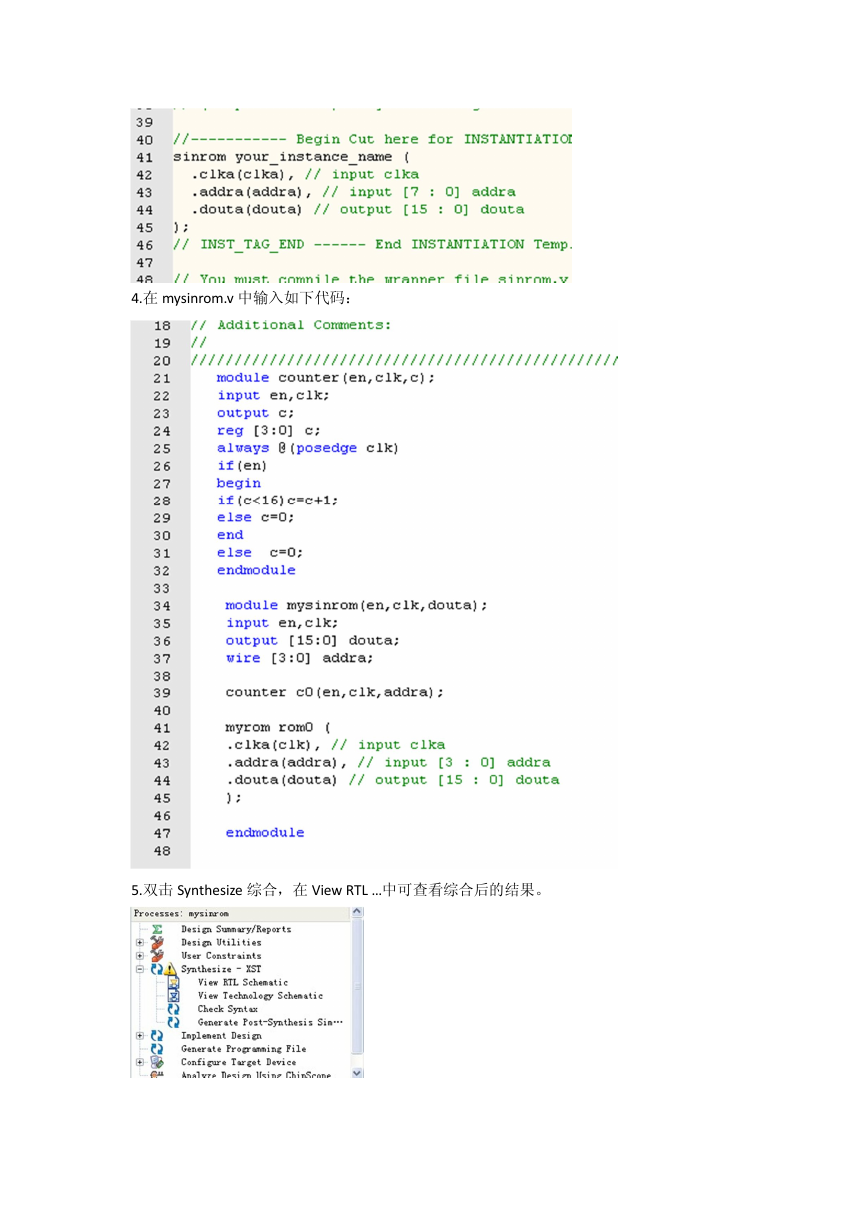This screenshot has height=1228, width=868.
Task: Select Analyze Design Using ChipScope
Action: tap(256, 1075)
